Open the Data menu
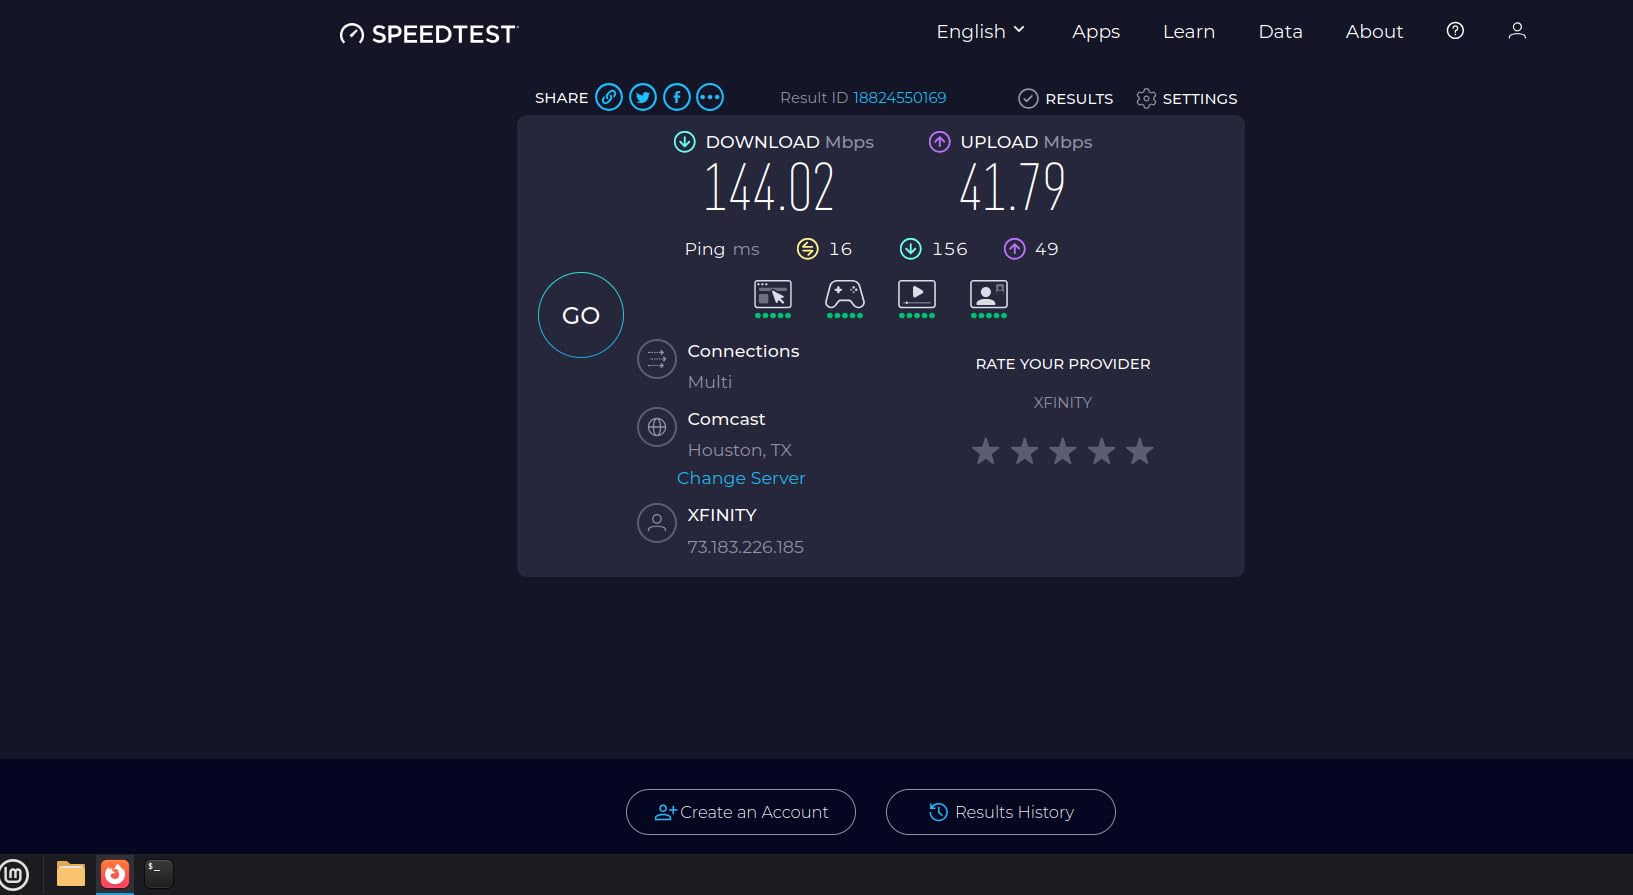This screenshot has height=895, width=1633. [1281, 31]
